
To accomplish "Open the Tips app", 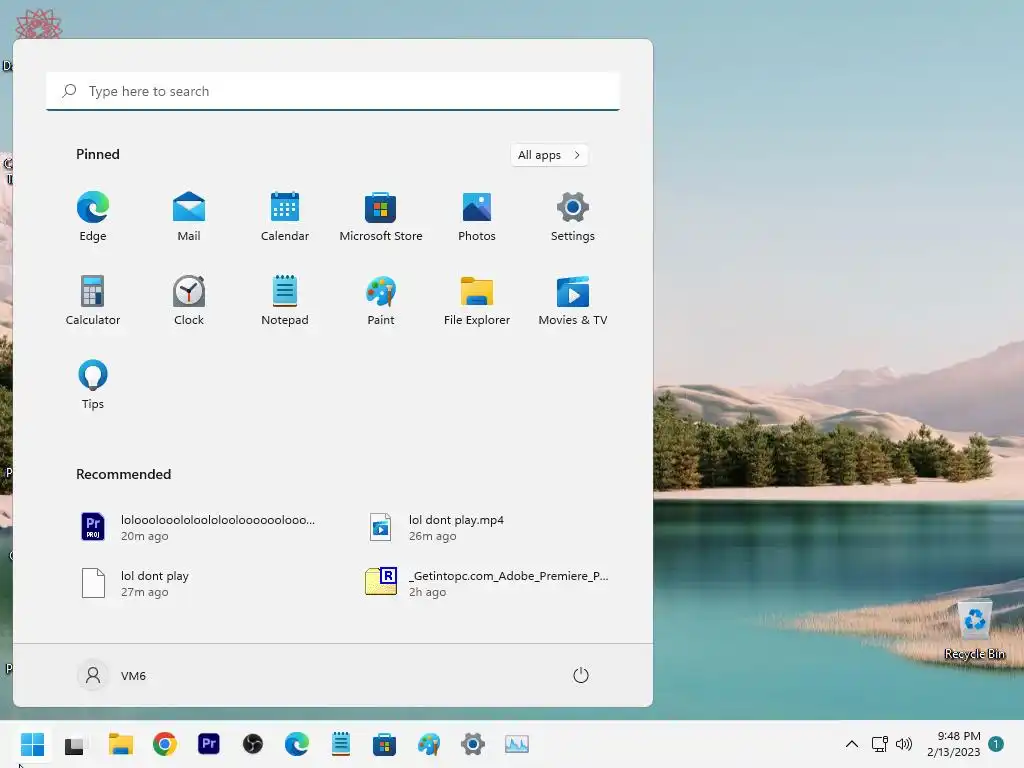I will pos(93,385).
